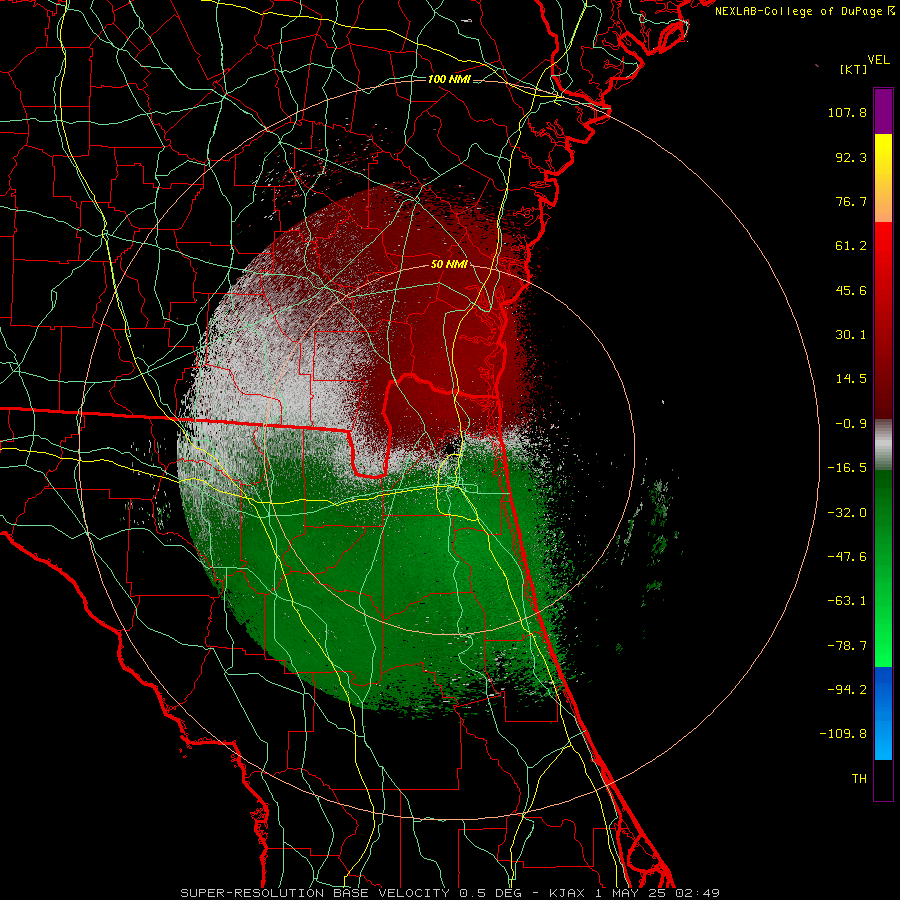Click the yellow segment of the velocity color bar
The width and height of the screenshot is (900, 900).
883,178
